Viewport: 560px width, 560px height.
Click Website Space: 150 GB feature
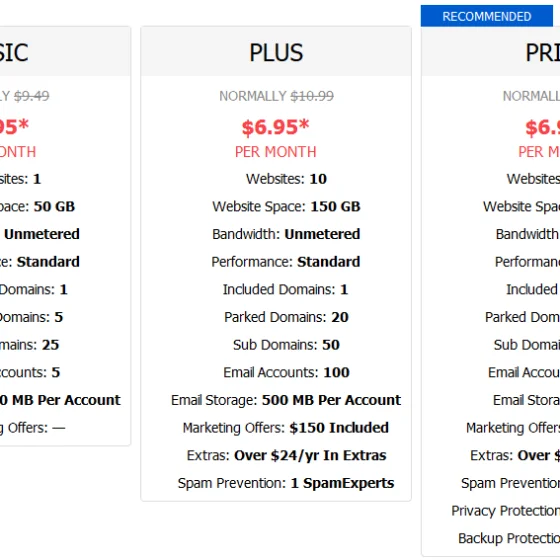point(286,206)
